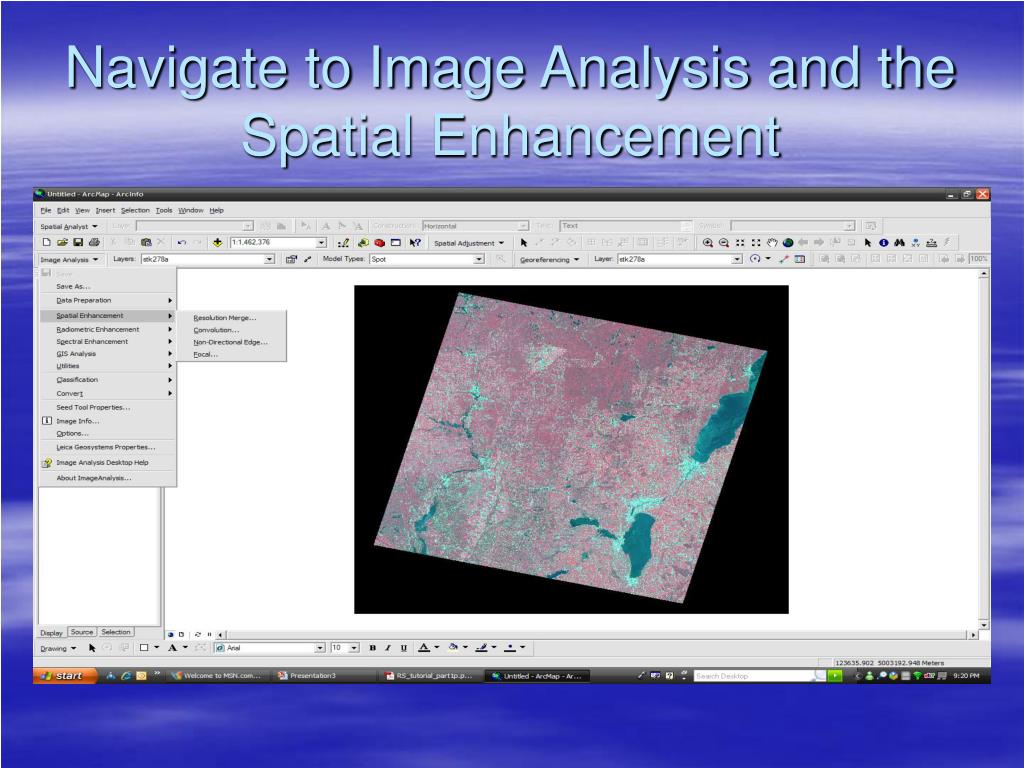The width and height of the screenshot is (1024, 768).
Task: Click the Fixed Zoom Out icon
Action: click(x=756, y=242)
